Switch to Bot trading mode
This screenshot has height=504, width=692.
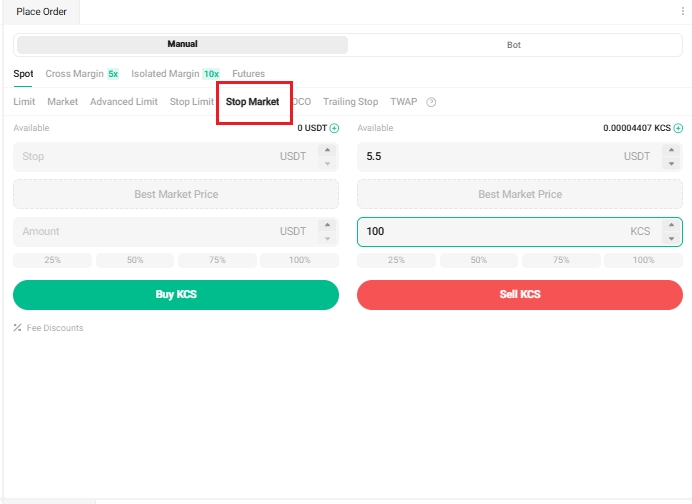pos(514,45)
